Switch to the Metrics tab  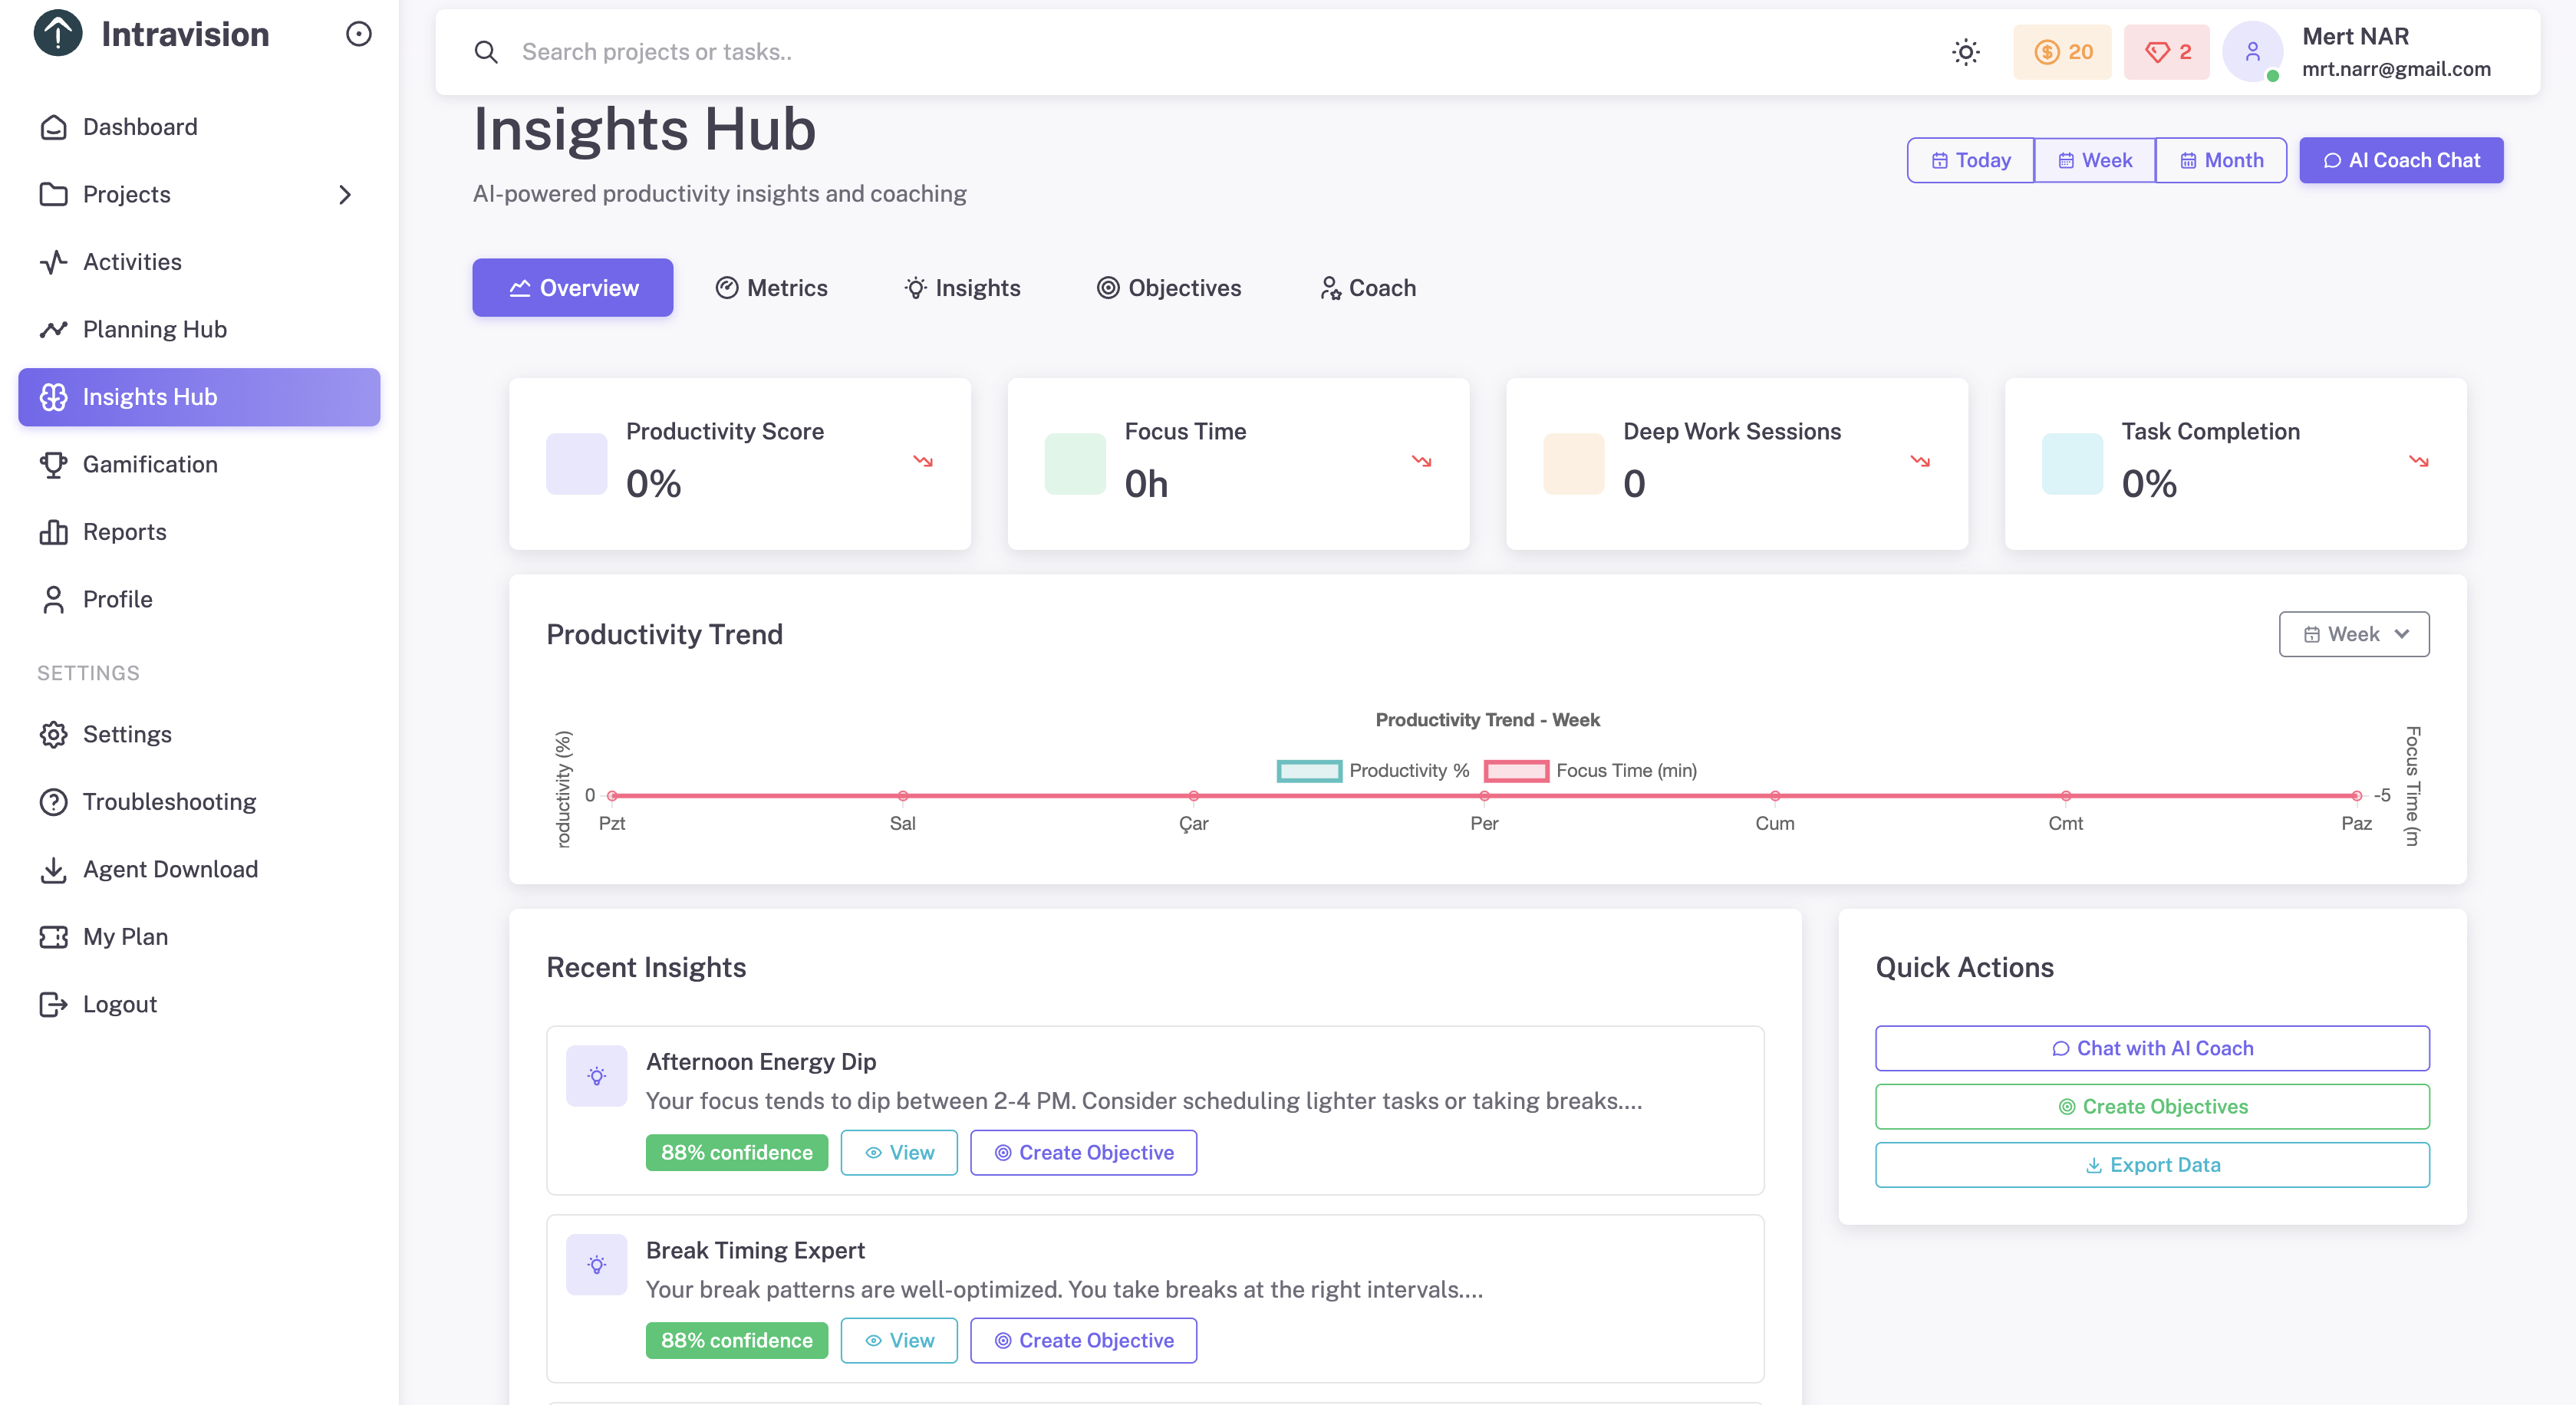(771, 288)
